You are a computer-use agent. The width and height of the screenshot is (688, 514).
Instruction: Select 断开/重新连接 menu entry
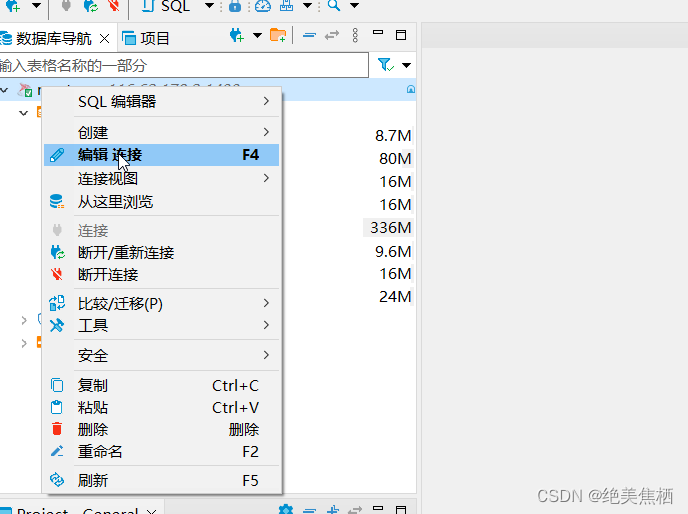coord(161,252)
